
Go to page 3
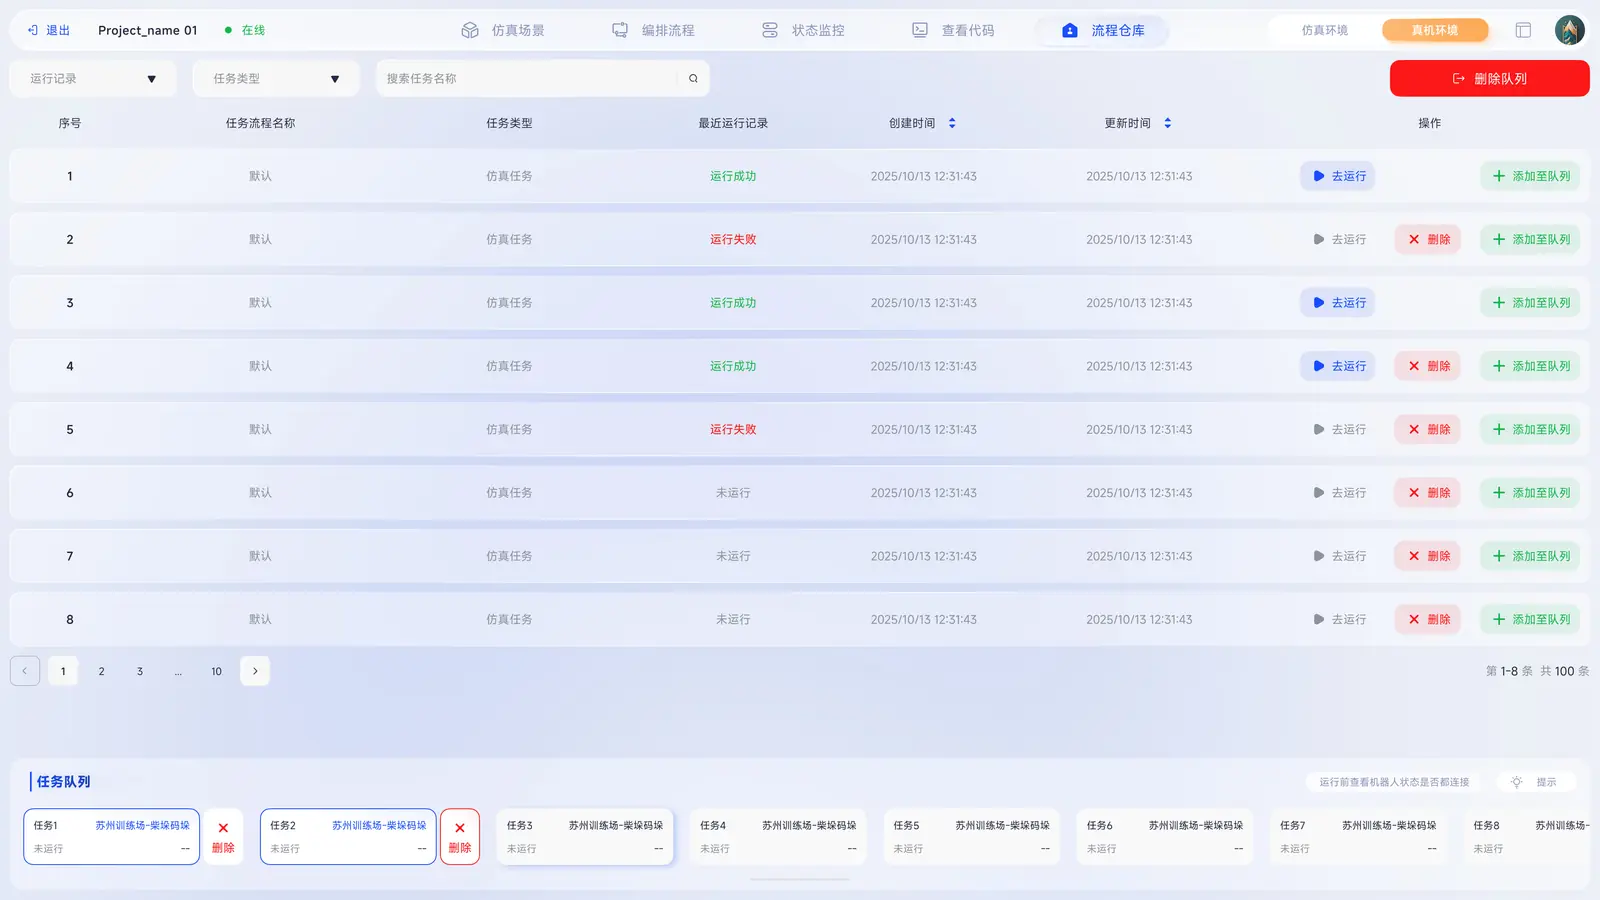point(140,671)
